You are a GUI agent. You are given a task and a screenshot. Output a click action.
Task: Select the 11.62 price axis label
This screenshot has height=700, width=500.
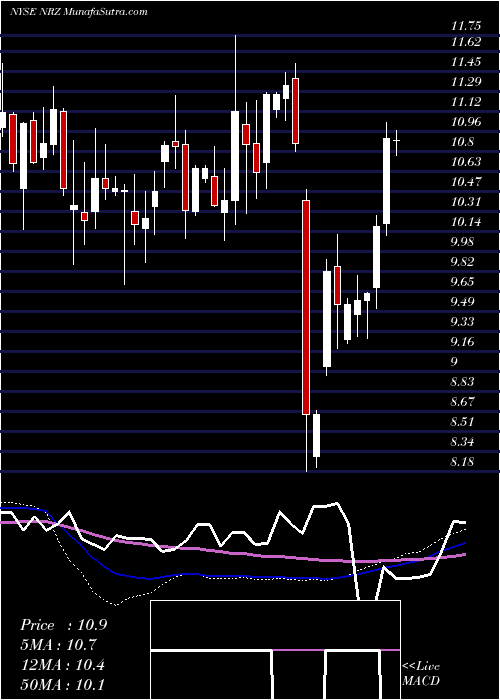pyautogui.click(x=466, y=42)
